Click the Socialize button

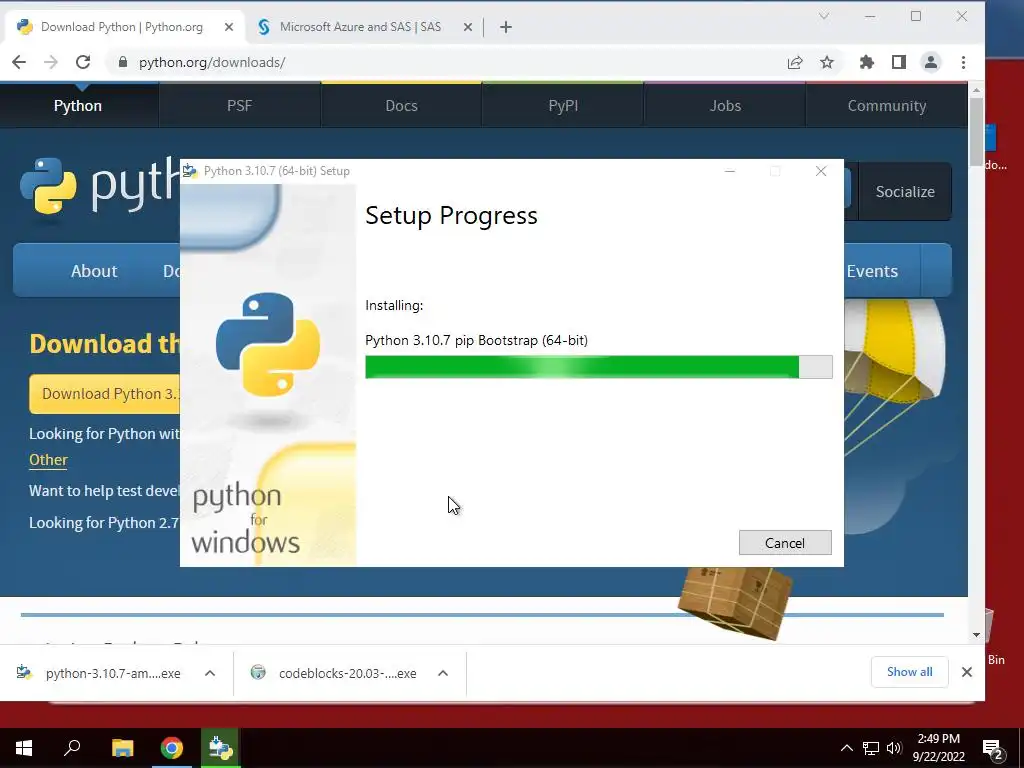click(x=905, y=191)
